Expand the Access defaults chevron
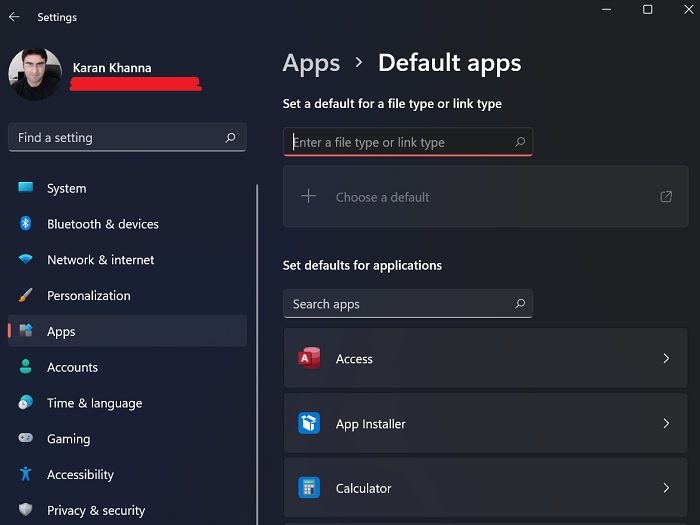 [x=666, y=359]
